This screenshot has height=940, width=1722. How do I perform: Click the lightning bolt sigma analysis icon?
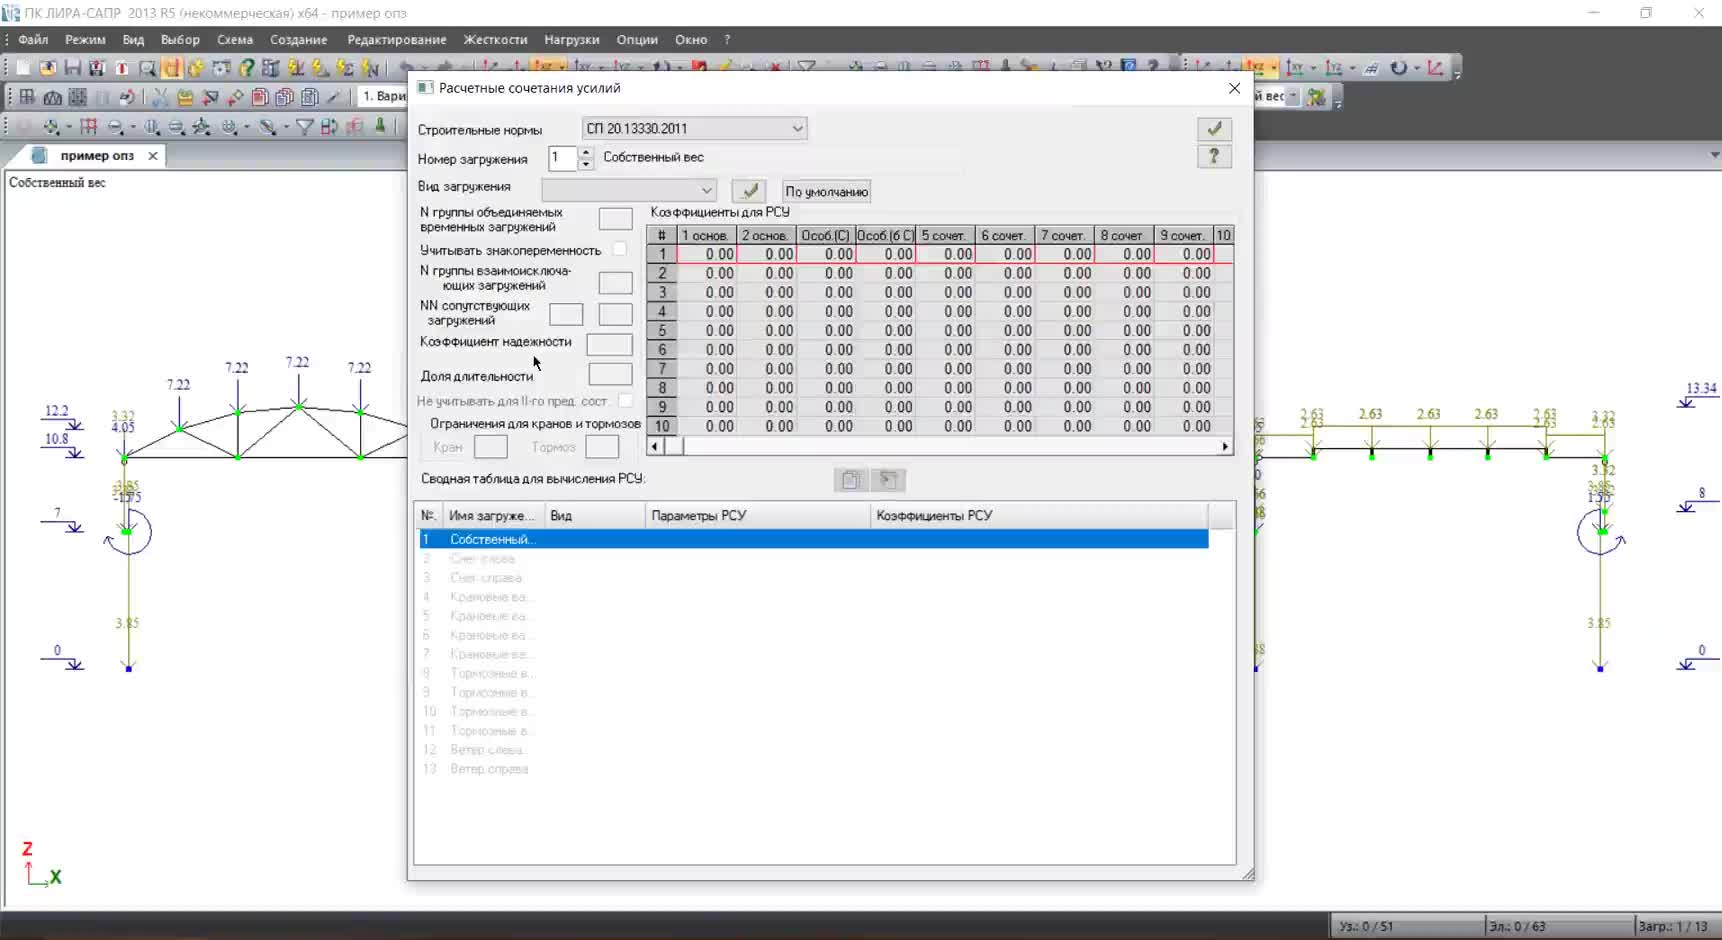click(x=345, y=68)
